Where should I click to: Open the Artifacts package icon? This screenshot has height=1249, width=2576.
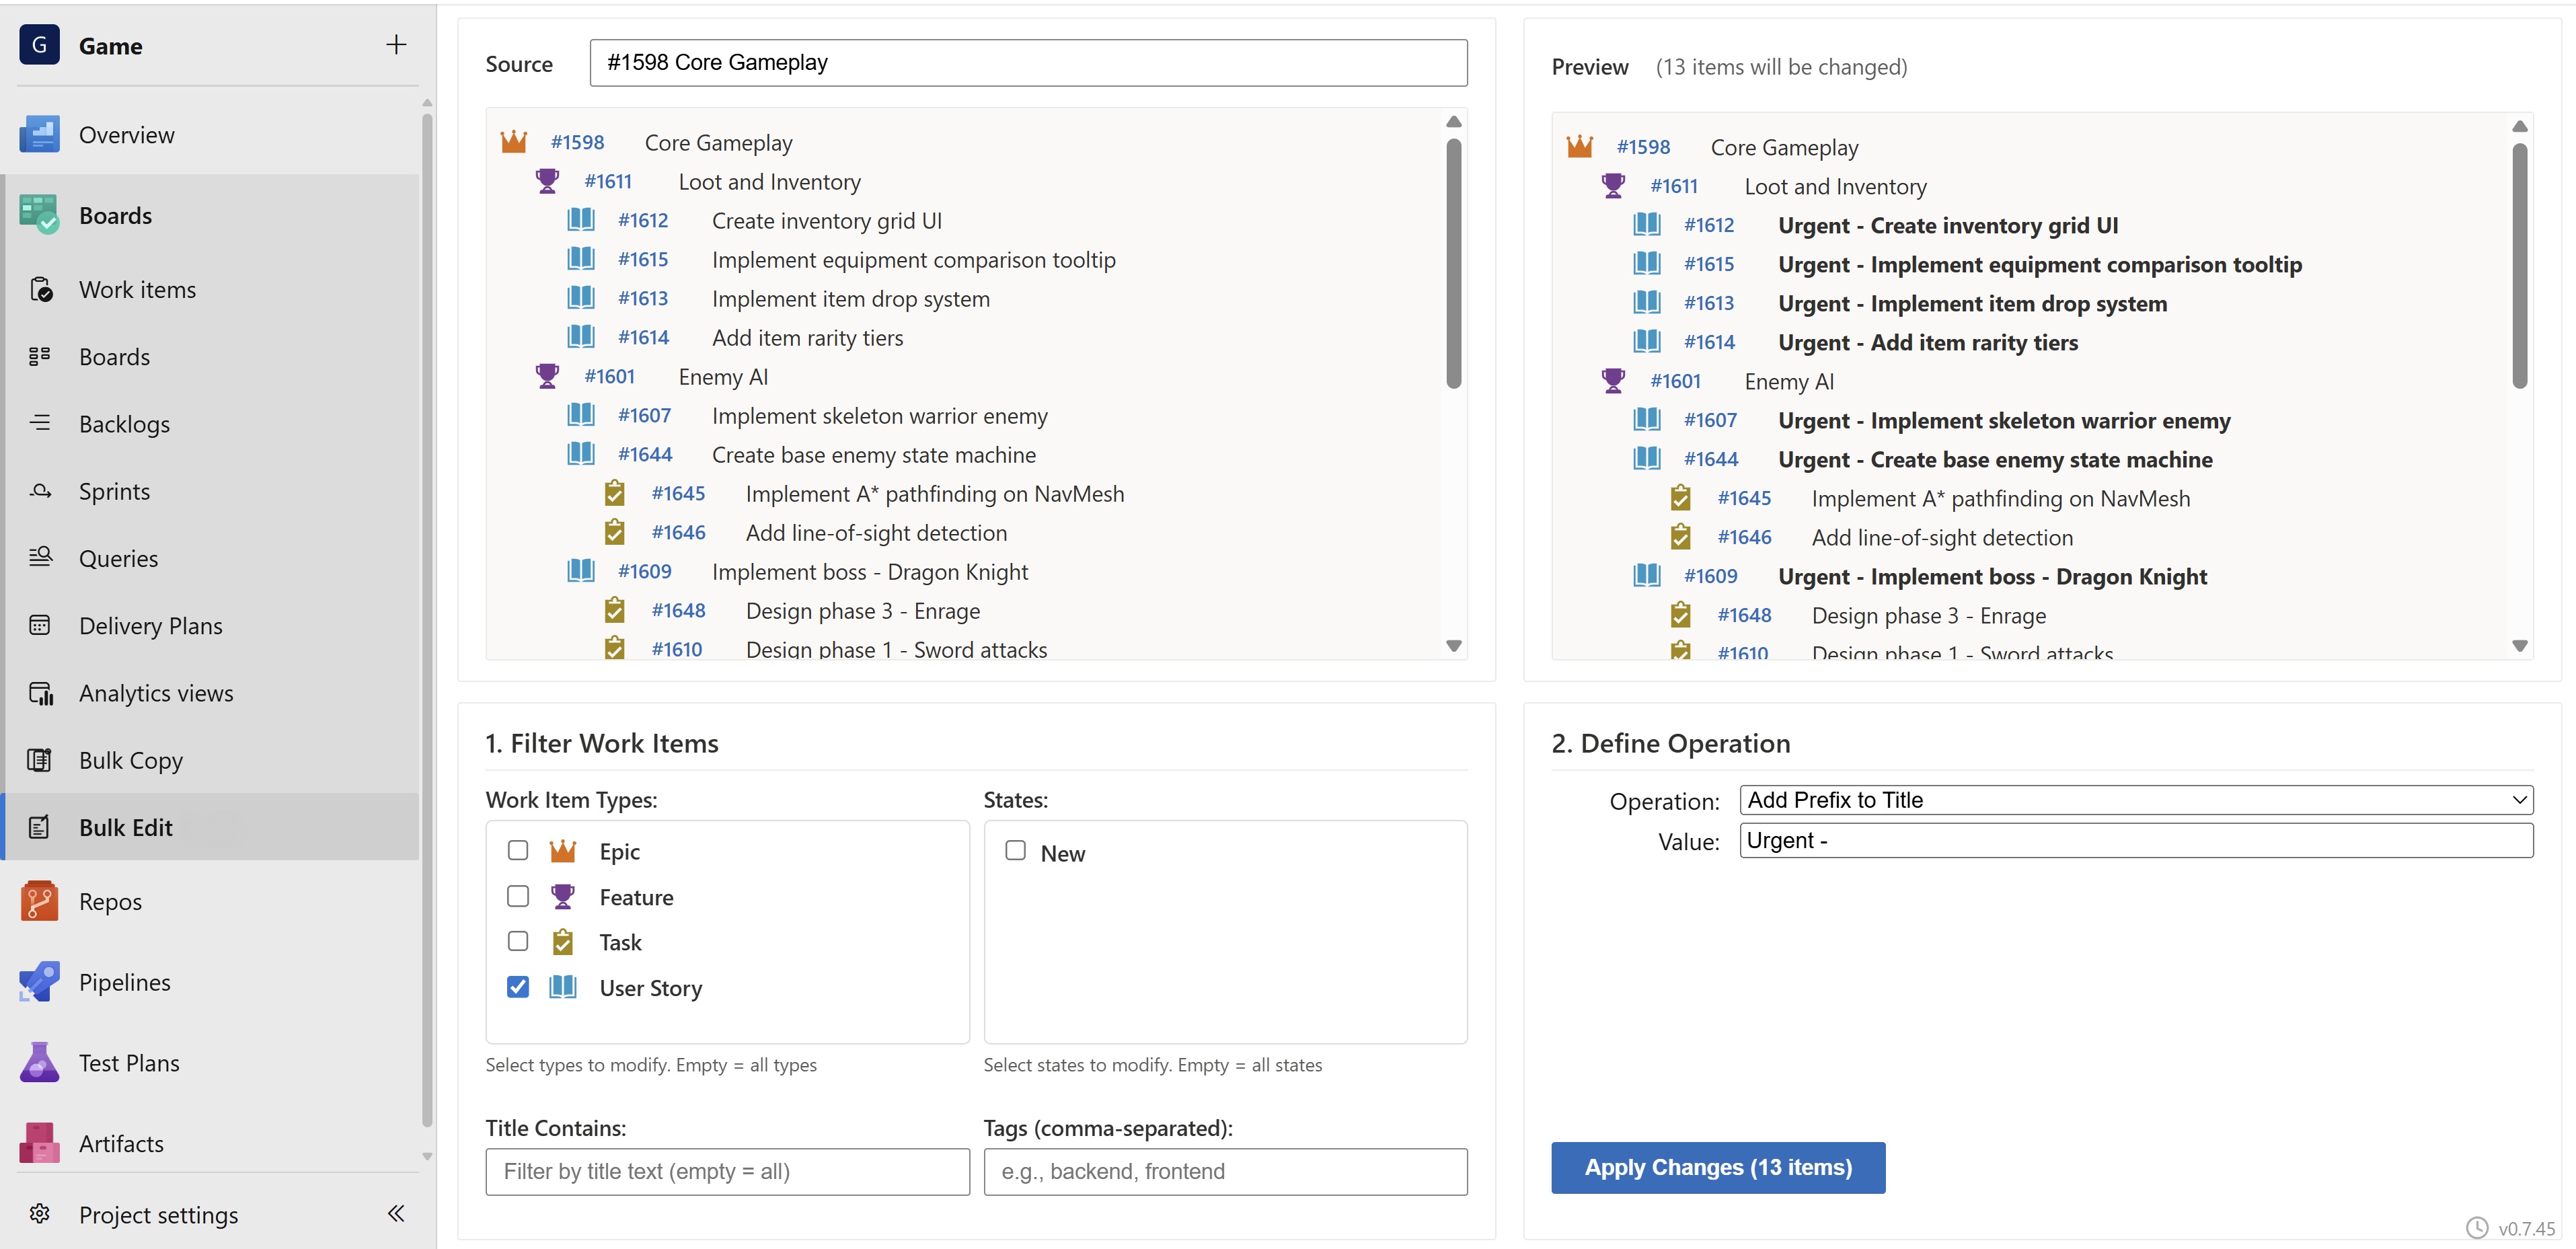(x=39, y=1143)
